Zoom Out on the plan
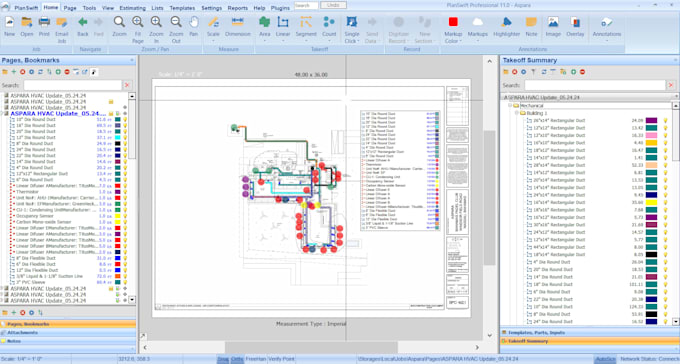 point(176,30)
